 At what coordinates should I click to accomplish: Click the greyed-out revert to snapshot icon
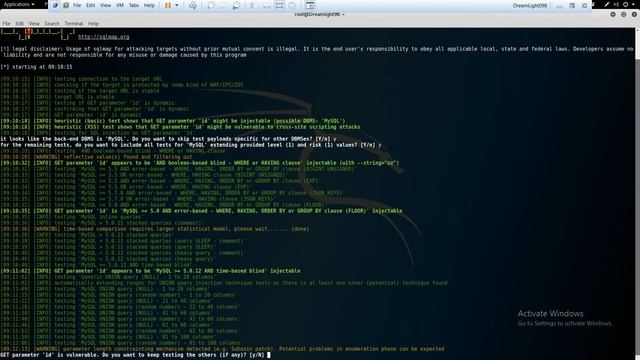tap(224, 5)
